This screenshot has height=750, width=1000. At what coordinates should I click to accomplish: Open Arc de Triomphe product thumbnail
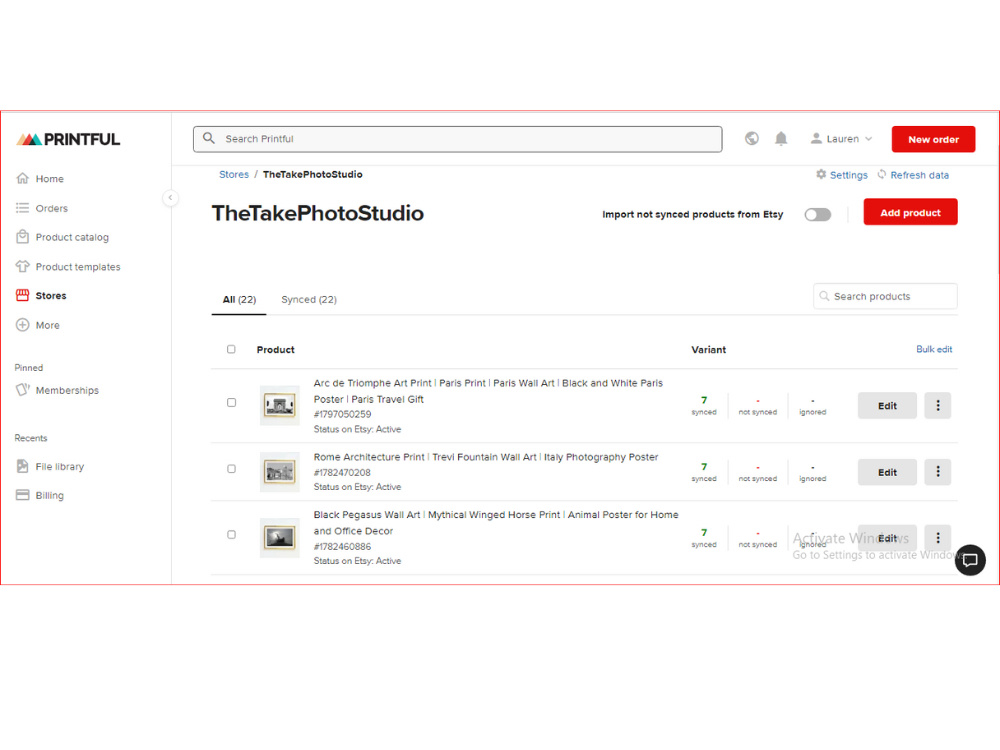279,405
